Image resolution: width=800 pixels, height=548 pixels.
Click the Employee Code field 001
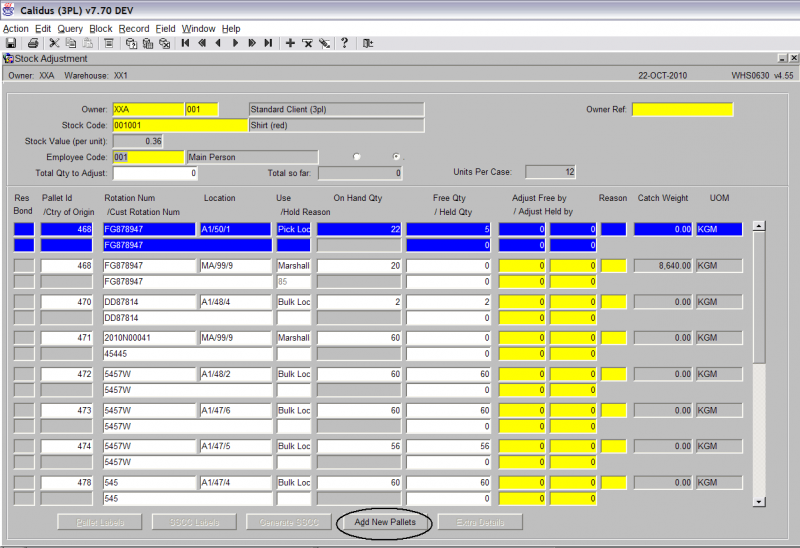pos(148,157)
